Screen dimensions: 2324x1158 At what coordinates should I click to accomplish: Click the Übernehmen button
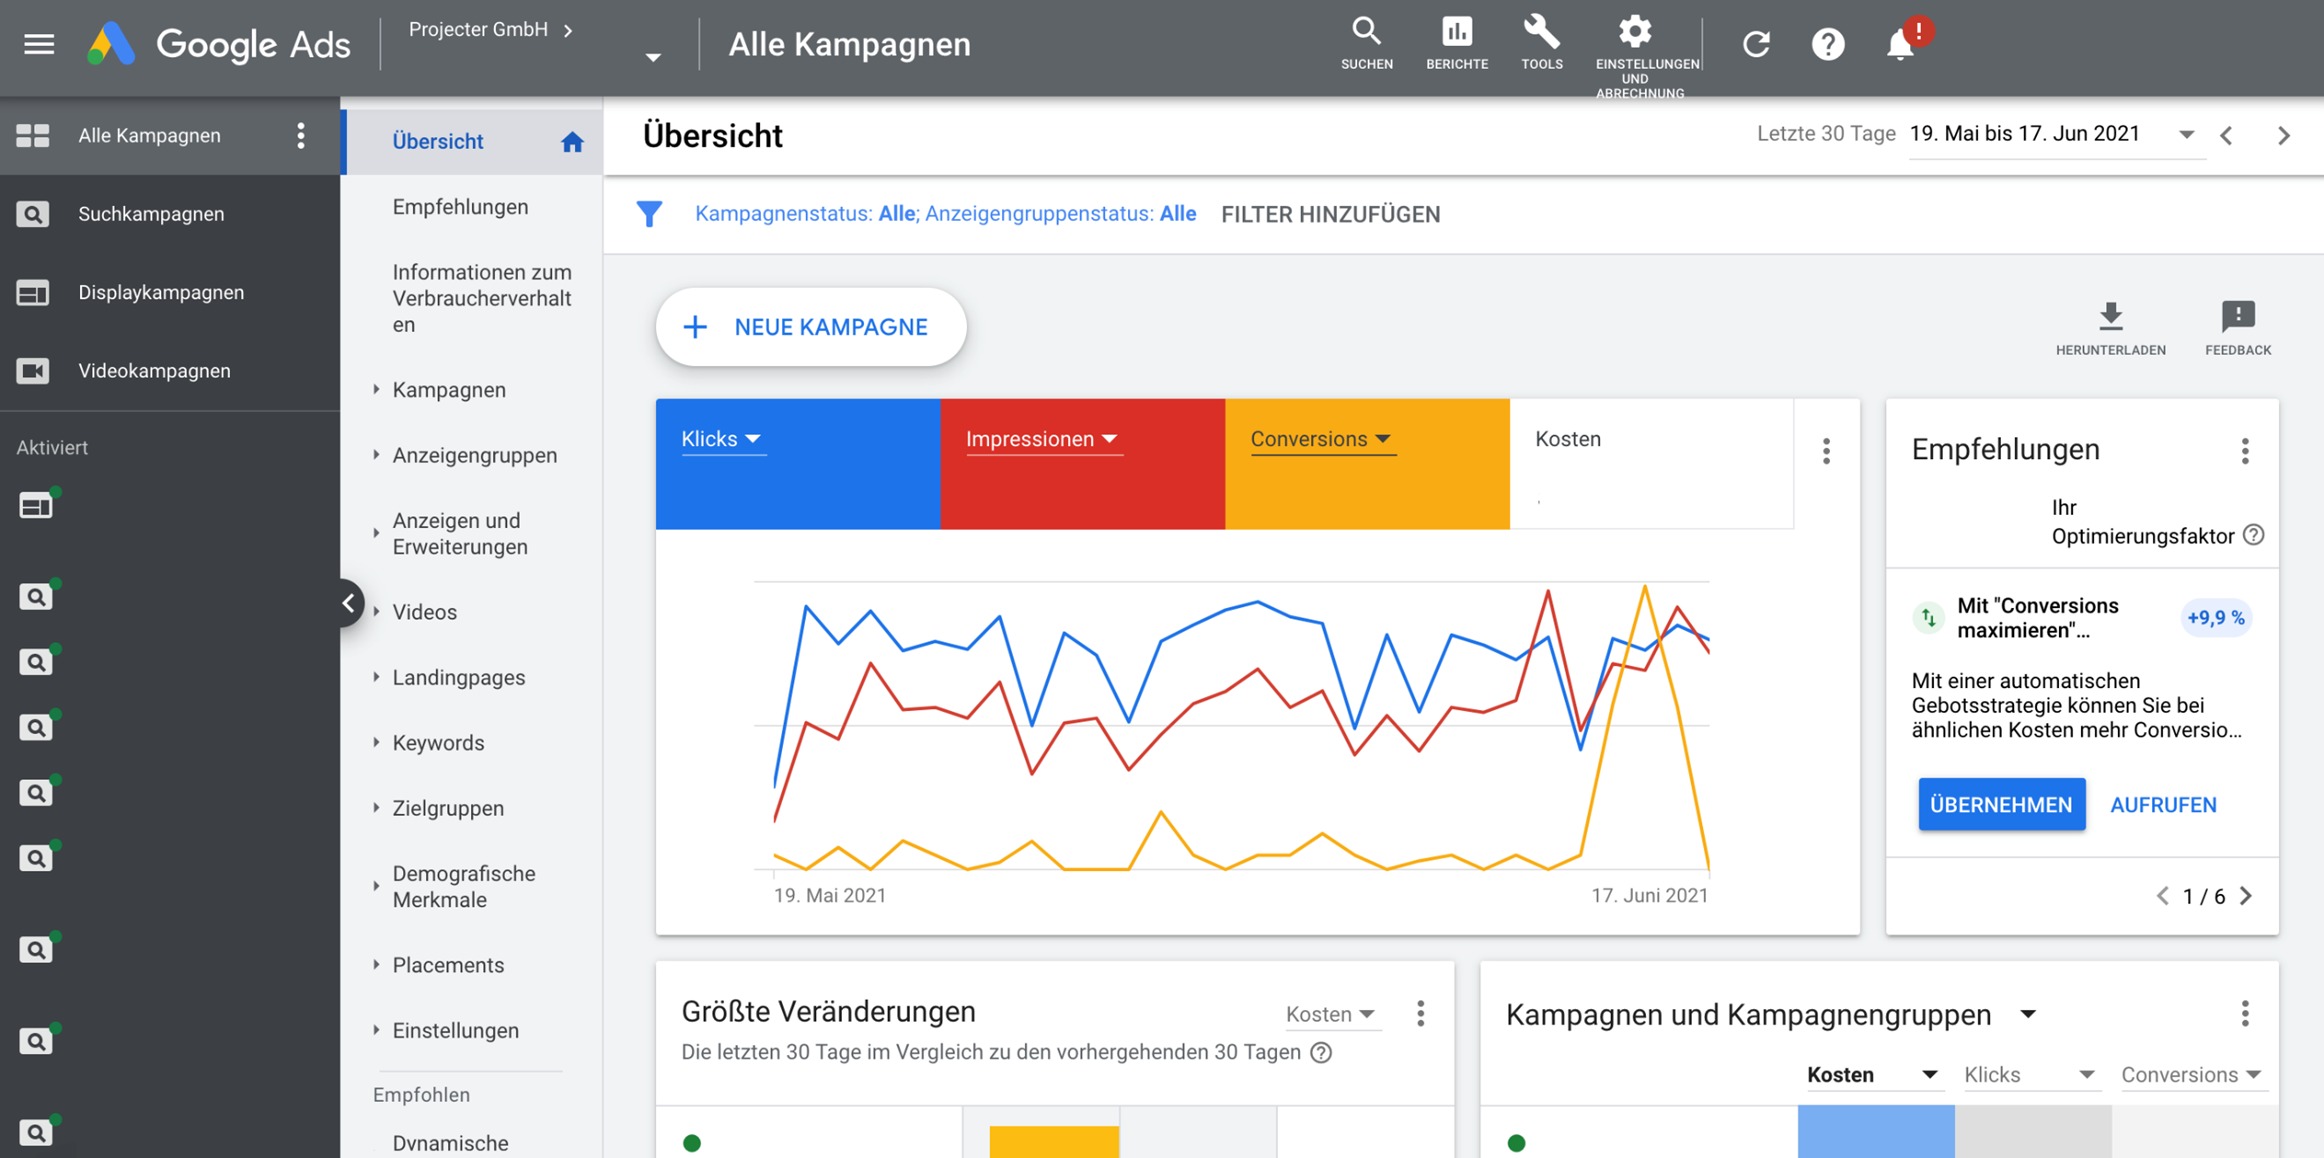pos(2001,804)
